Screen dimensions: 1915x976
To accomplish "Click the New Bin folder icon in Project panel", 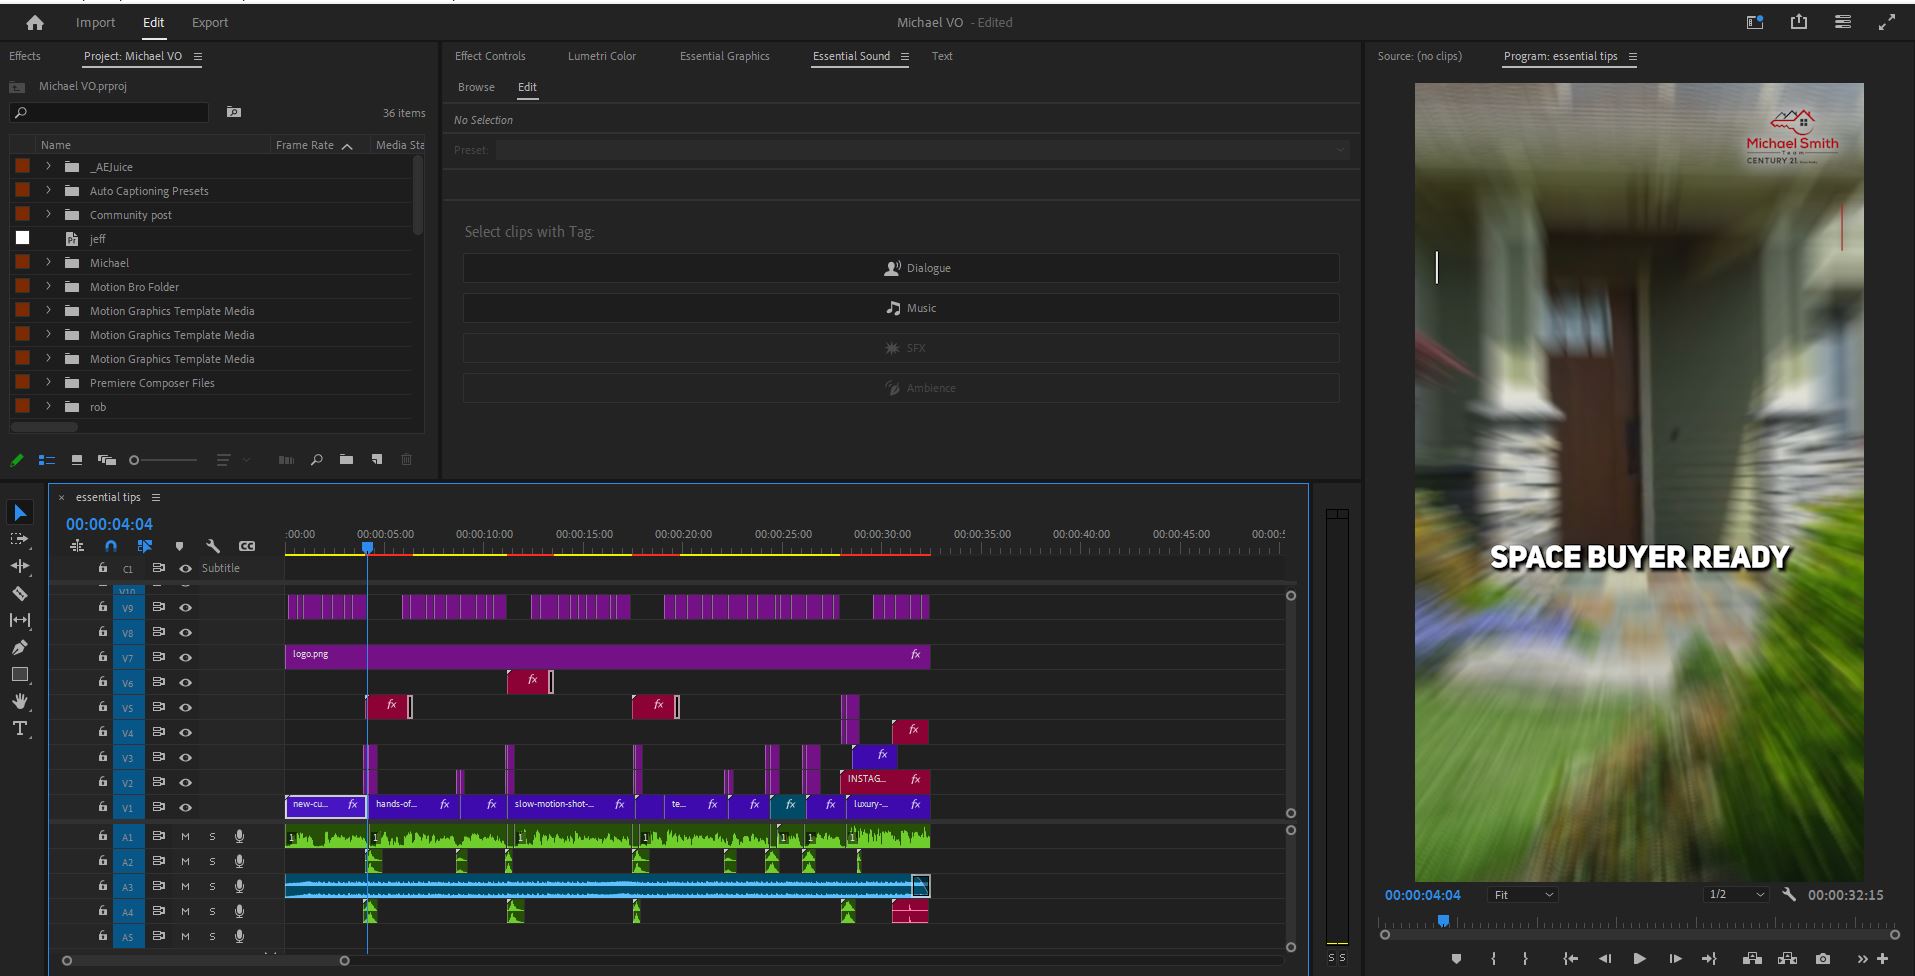I will pos(346,460).
